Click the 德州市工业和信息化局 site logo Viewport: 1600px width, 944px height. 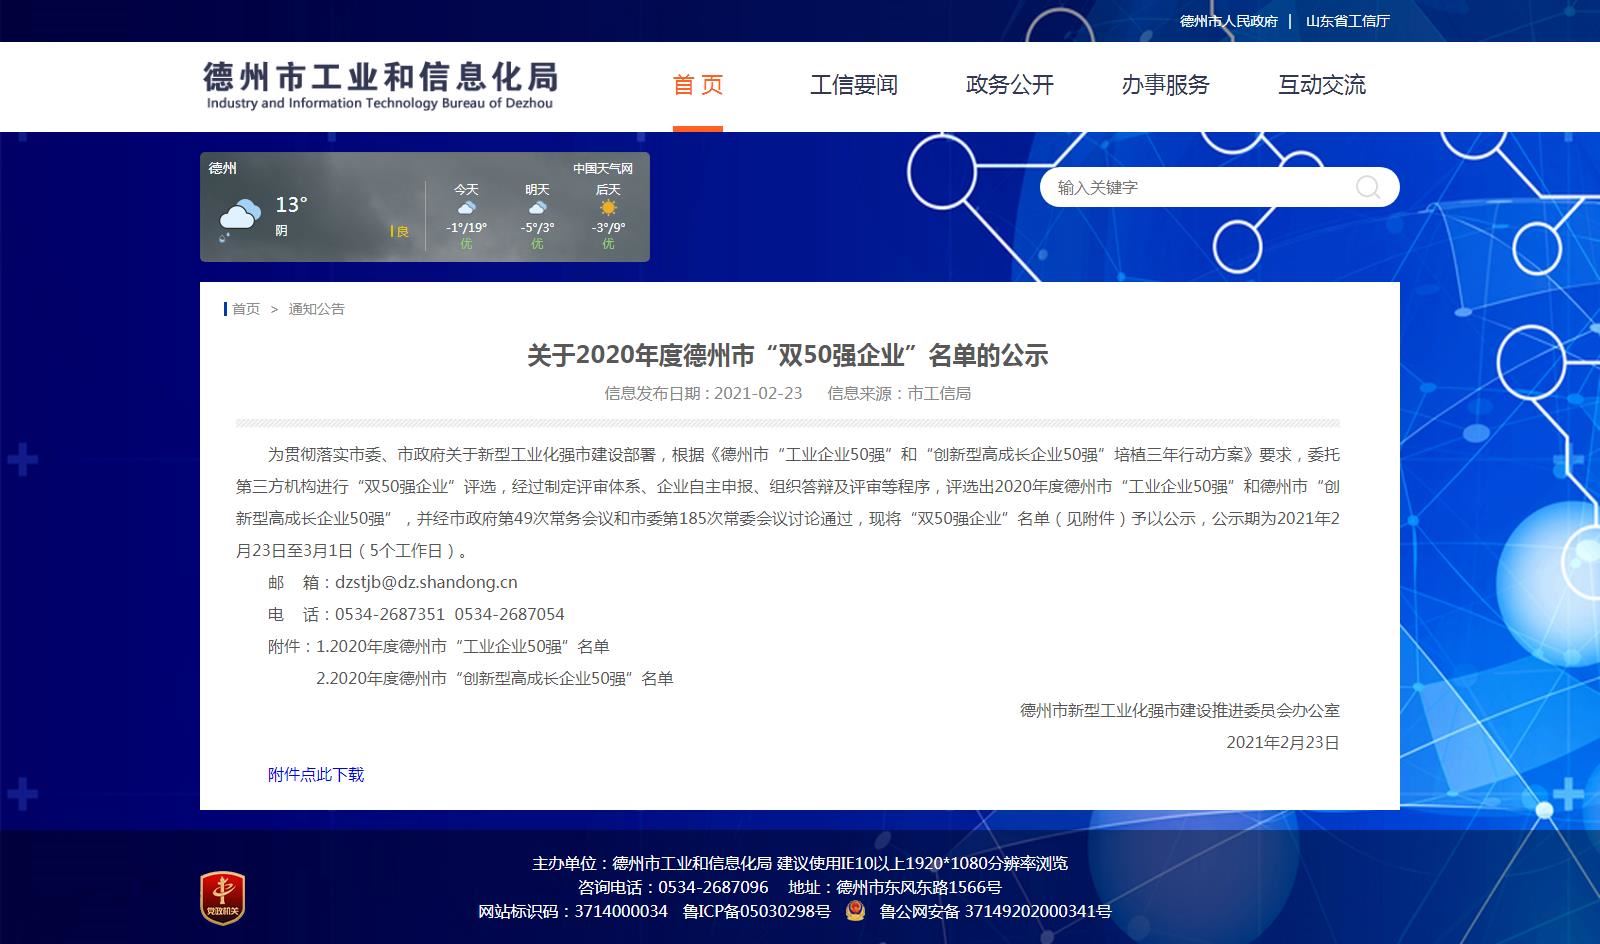point(380,85)
